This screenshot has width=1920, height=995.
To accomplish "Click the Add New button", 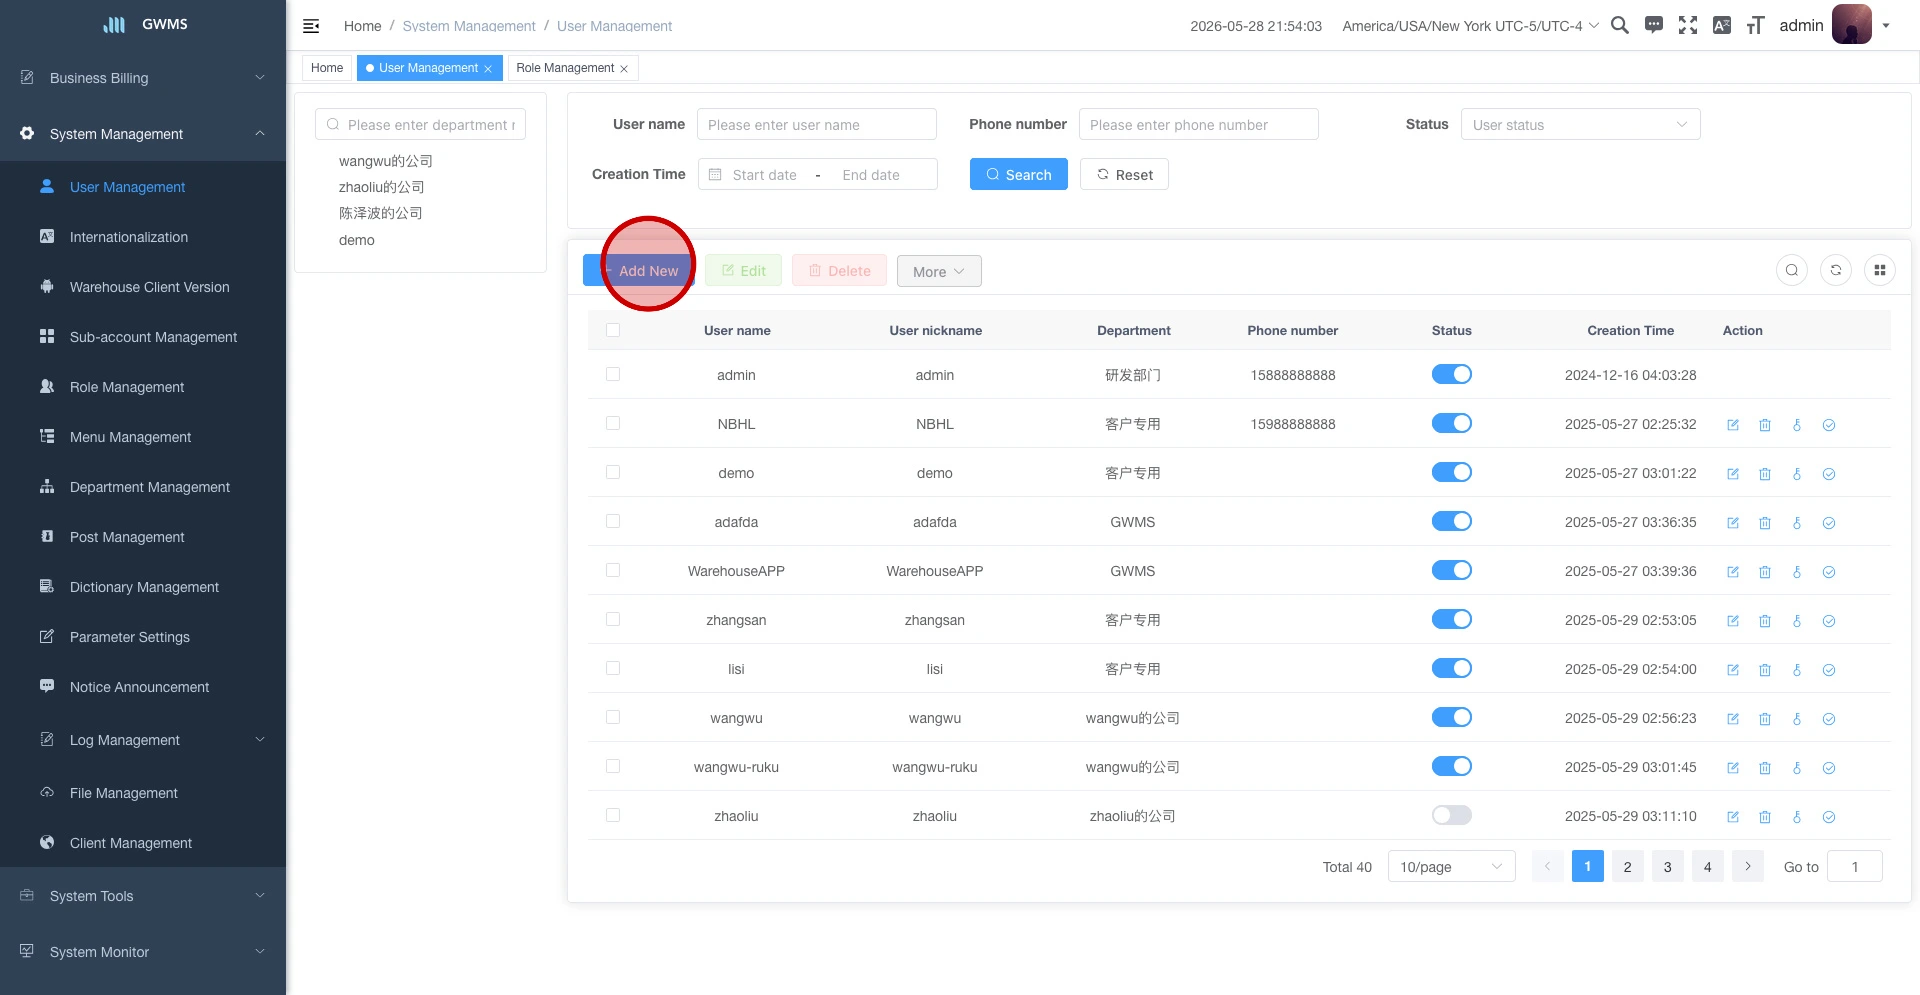I will pyautogui.click(x=639, y=271).
